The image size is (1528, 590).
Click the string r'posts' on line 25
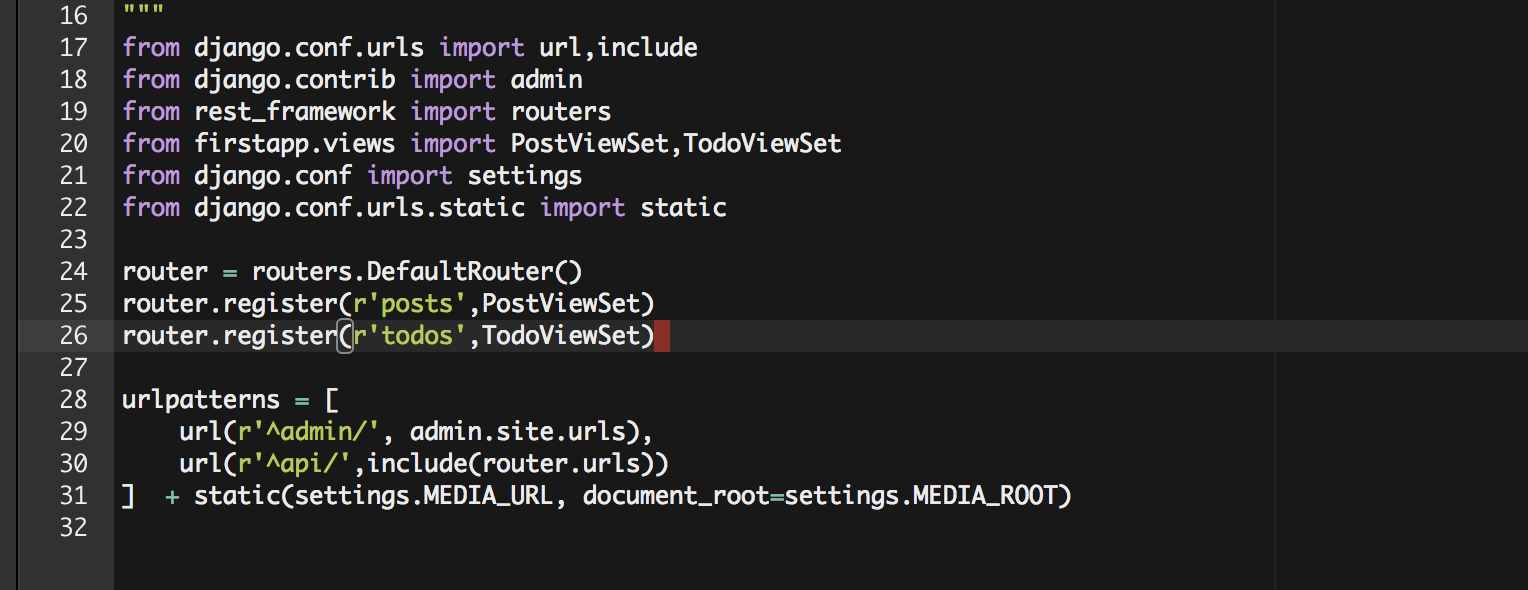click(403, 303)
